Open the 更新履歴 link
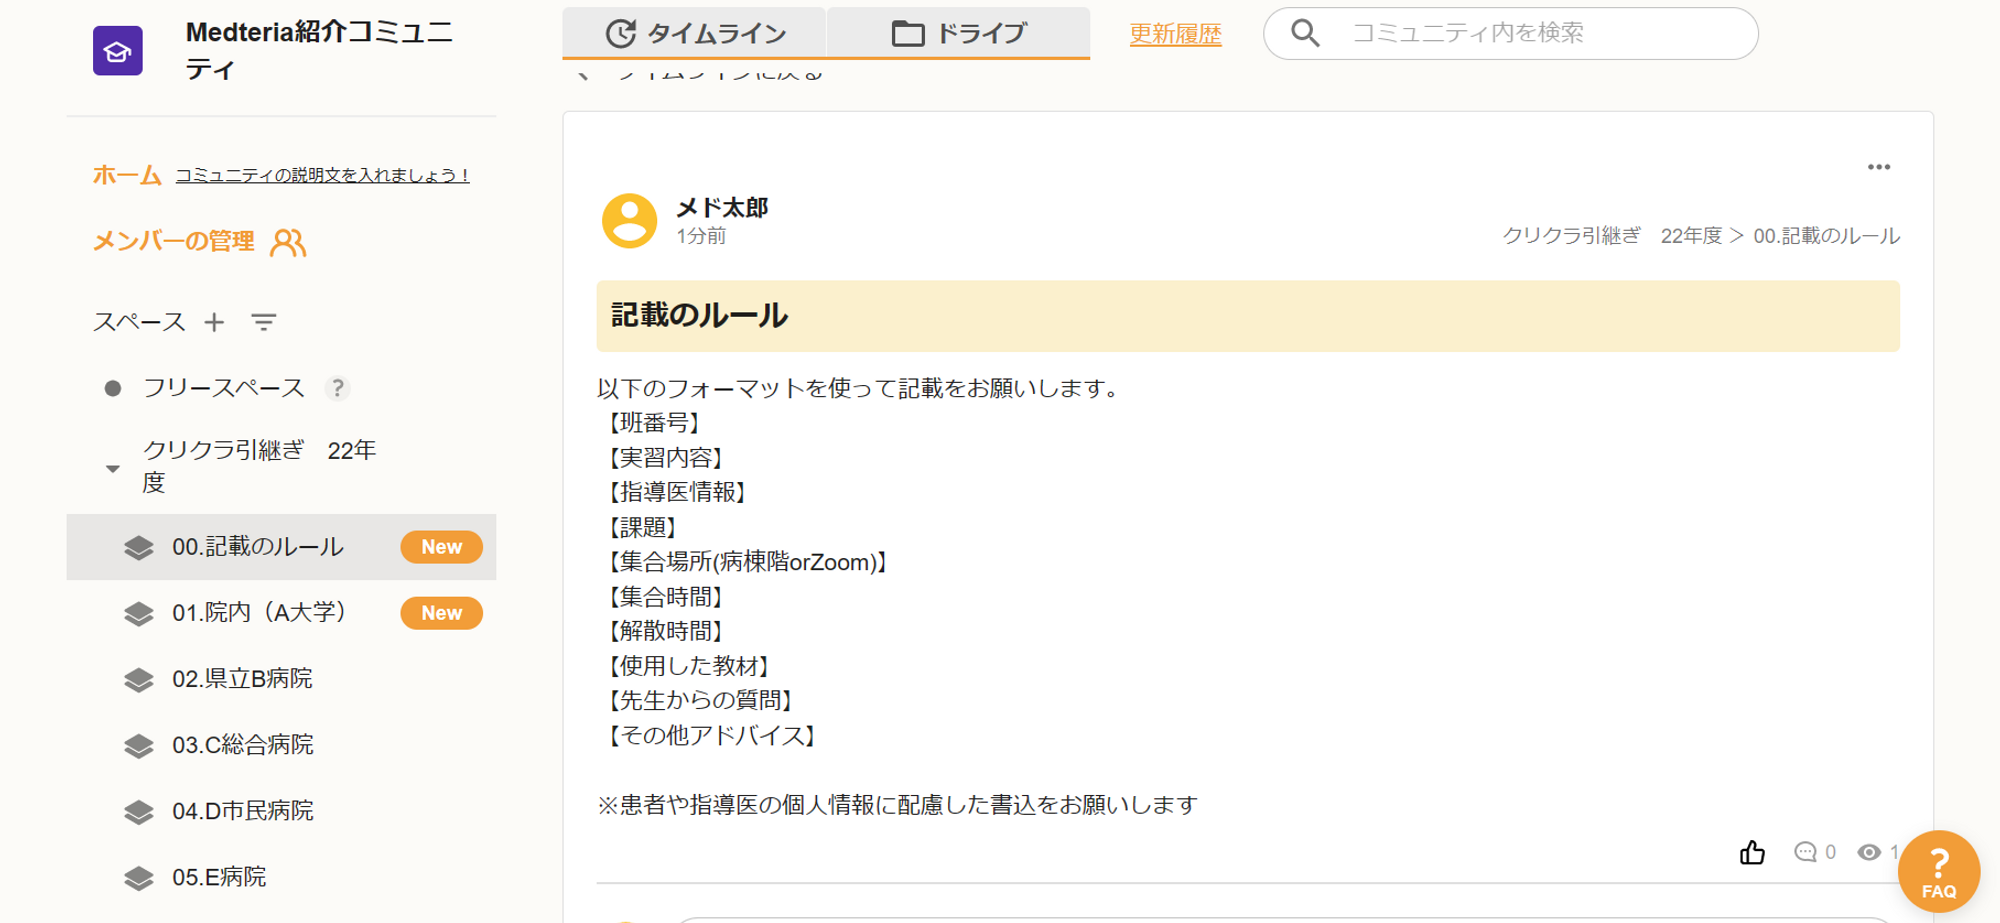 [x=1175, y=34]
